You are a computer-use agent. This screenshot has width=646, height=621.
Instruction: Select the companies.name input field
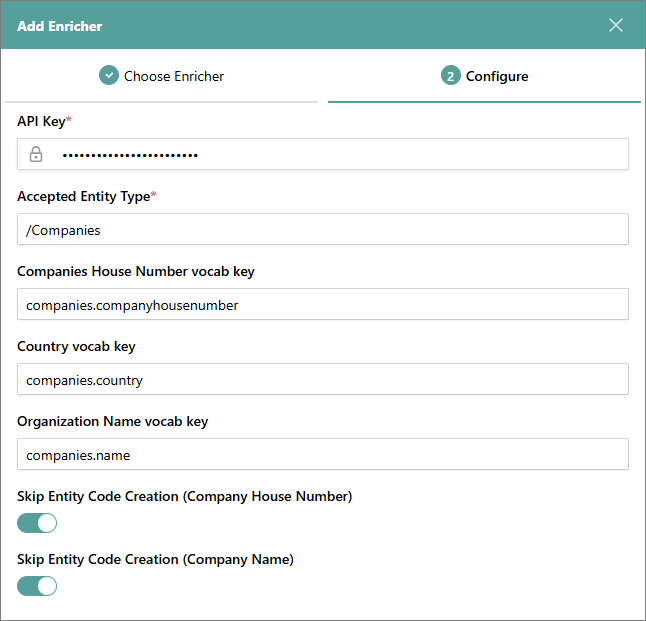pyautogui.click(x=322, y=454)
